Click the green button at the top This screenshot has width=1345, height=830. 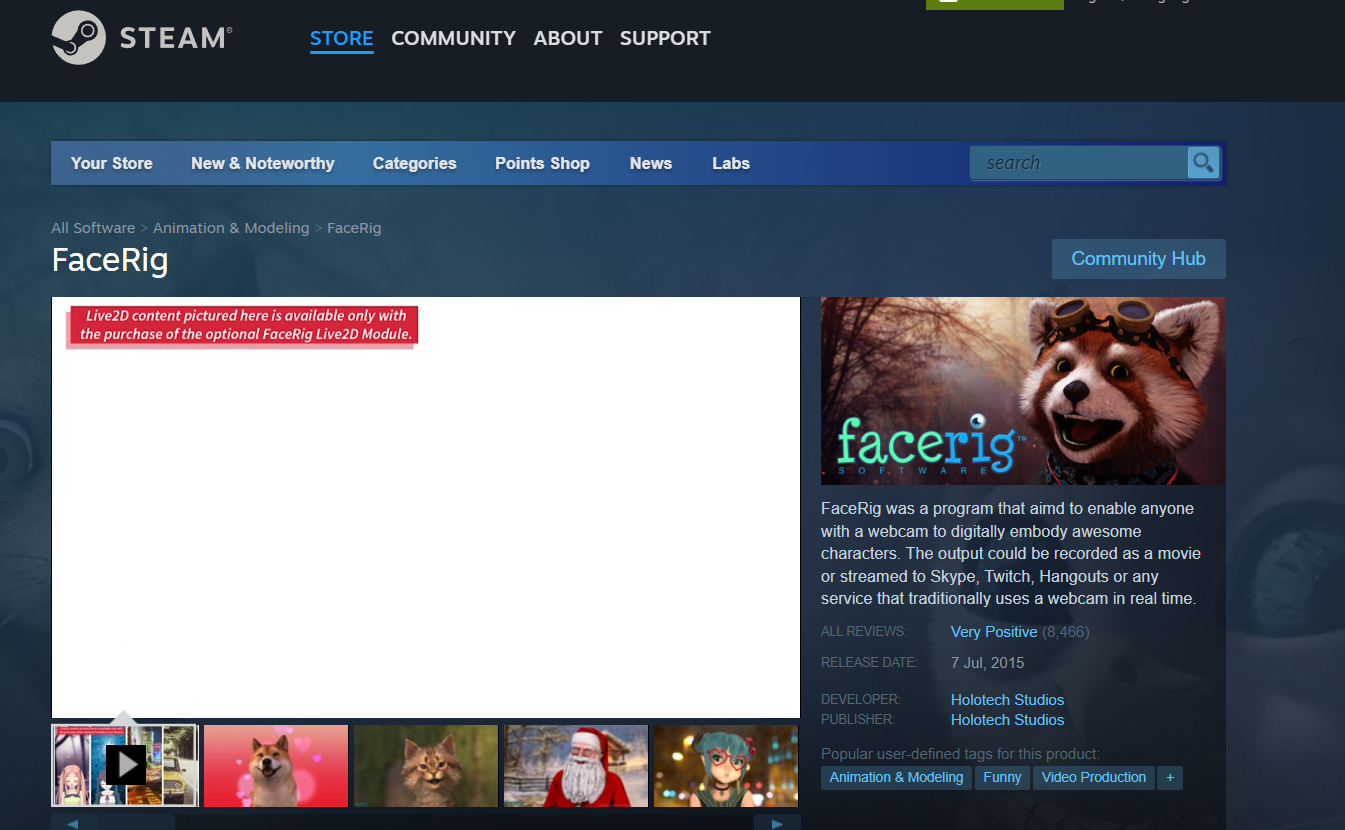click(995, 4)
